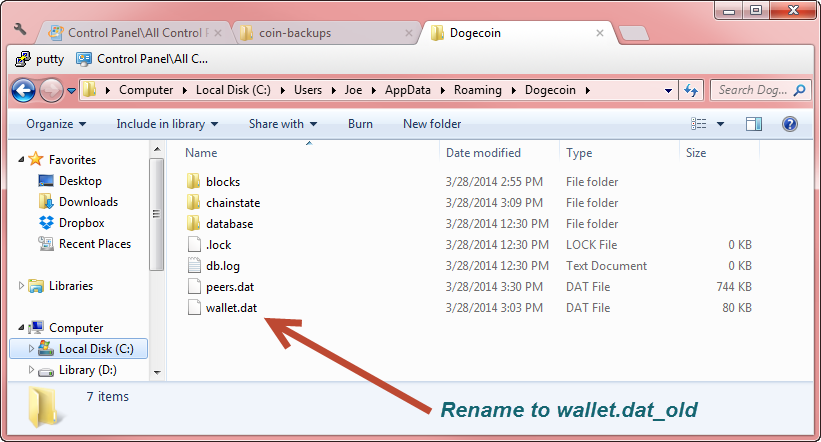This screenshot has width=821, height=442.
Task: Switch to the Control Panel tab
Action: (134, 33)
